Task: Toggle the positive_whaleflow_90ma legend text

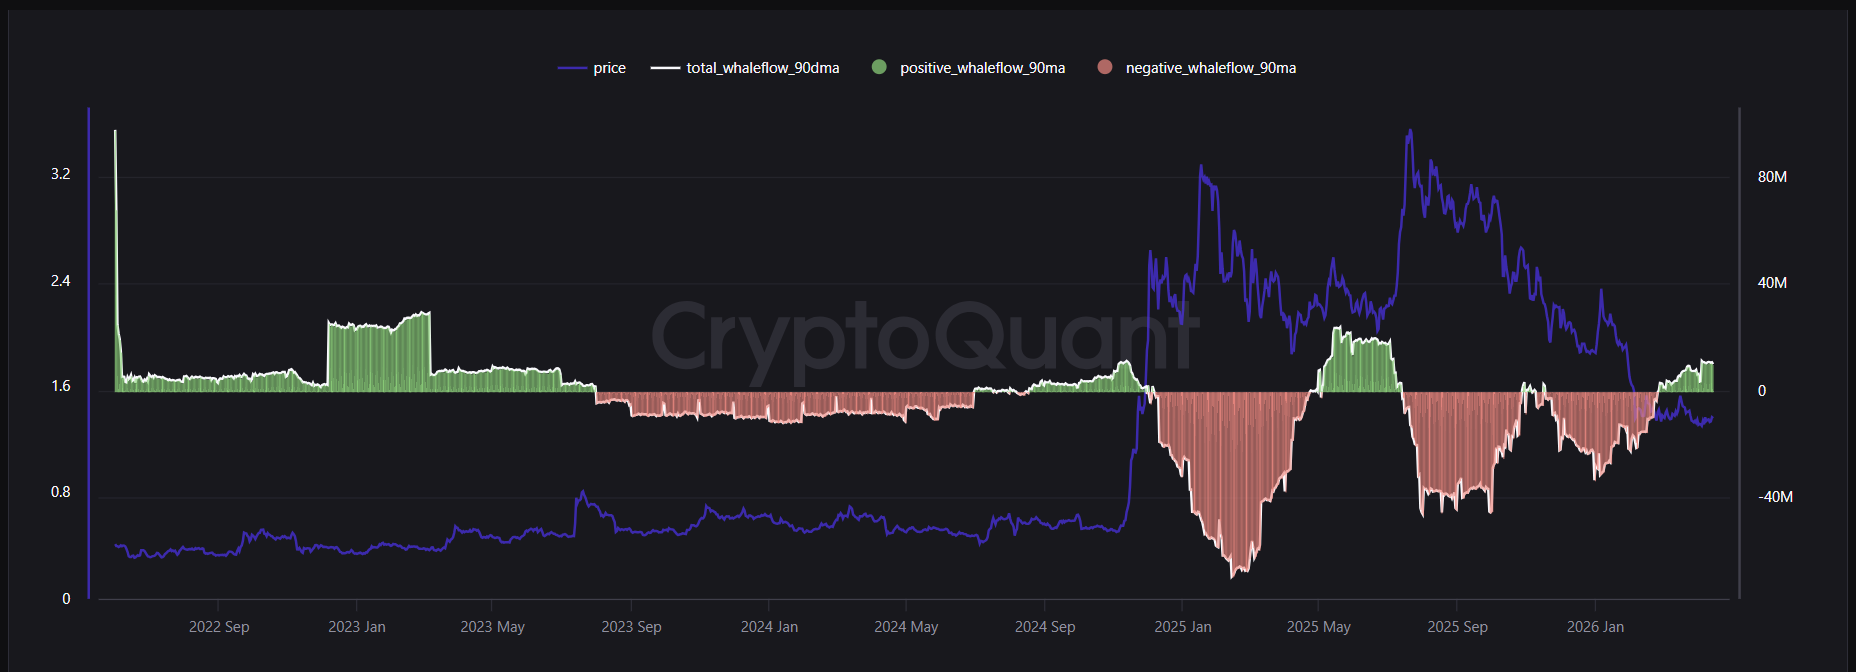Action: (x=982, y=68)
